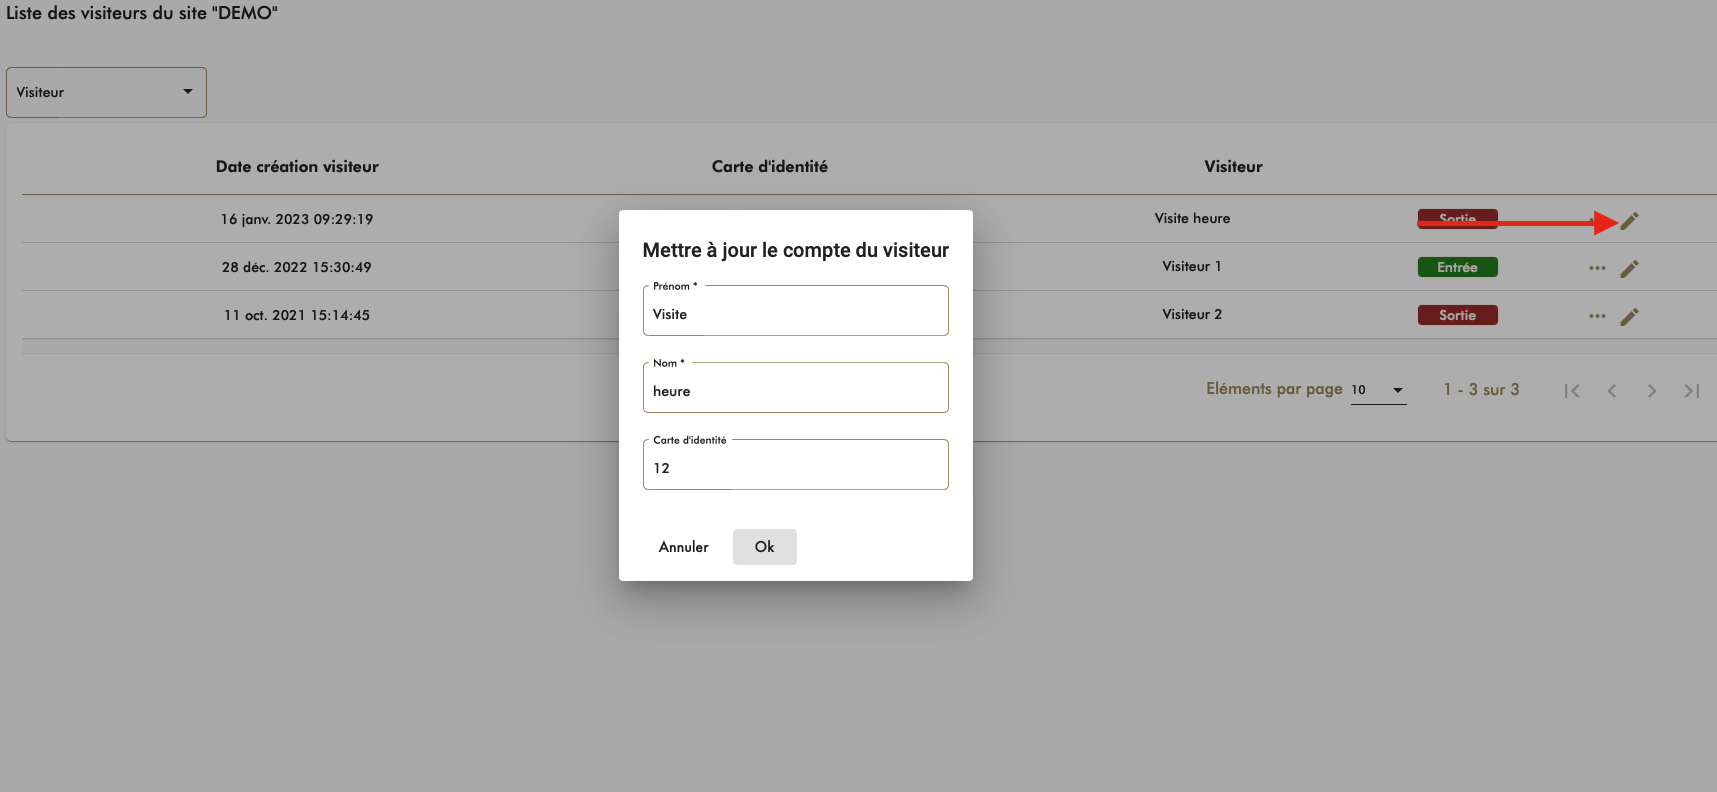Go to the first page of visitors
Image resolution: width=1717 pixels, height=792 pixels.
pos(1572,391)
